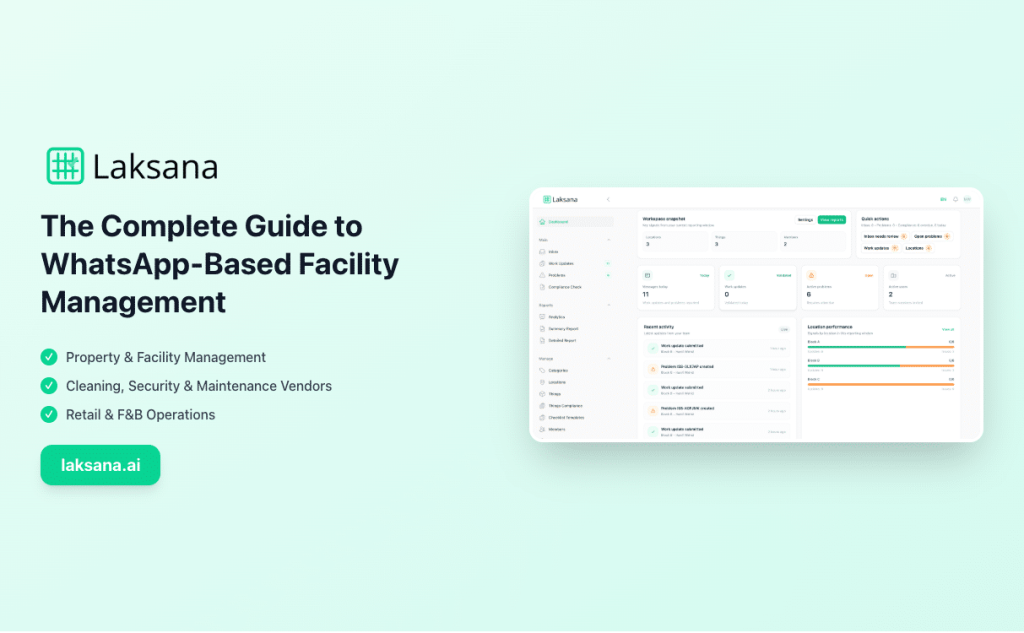Click the checkmark beside Cleaning, Security & Maintenance Vendors
This screenshot has width=1024, height=633.
tap(48, 386)
